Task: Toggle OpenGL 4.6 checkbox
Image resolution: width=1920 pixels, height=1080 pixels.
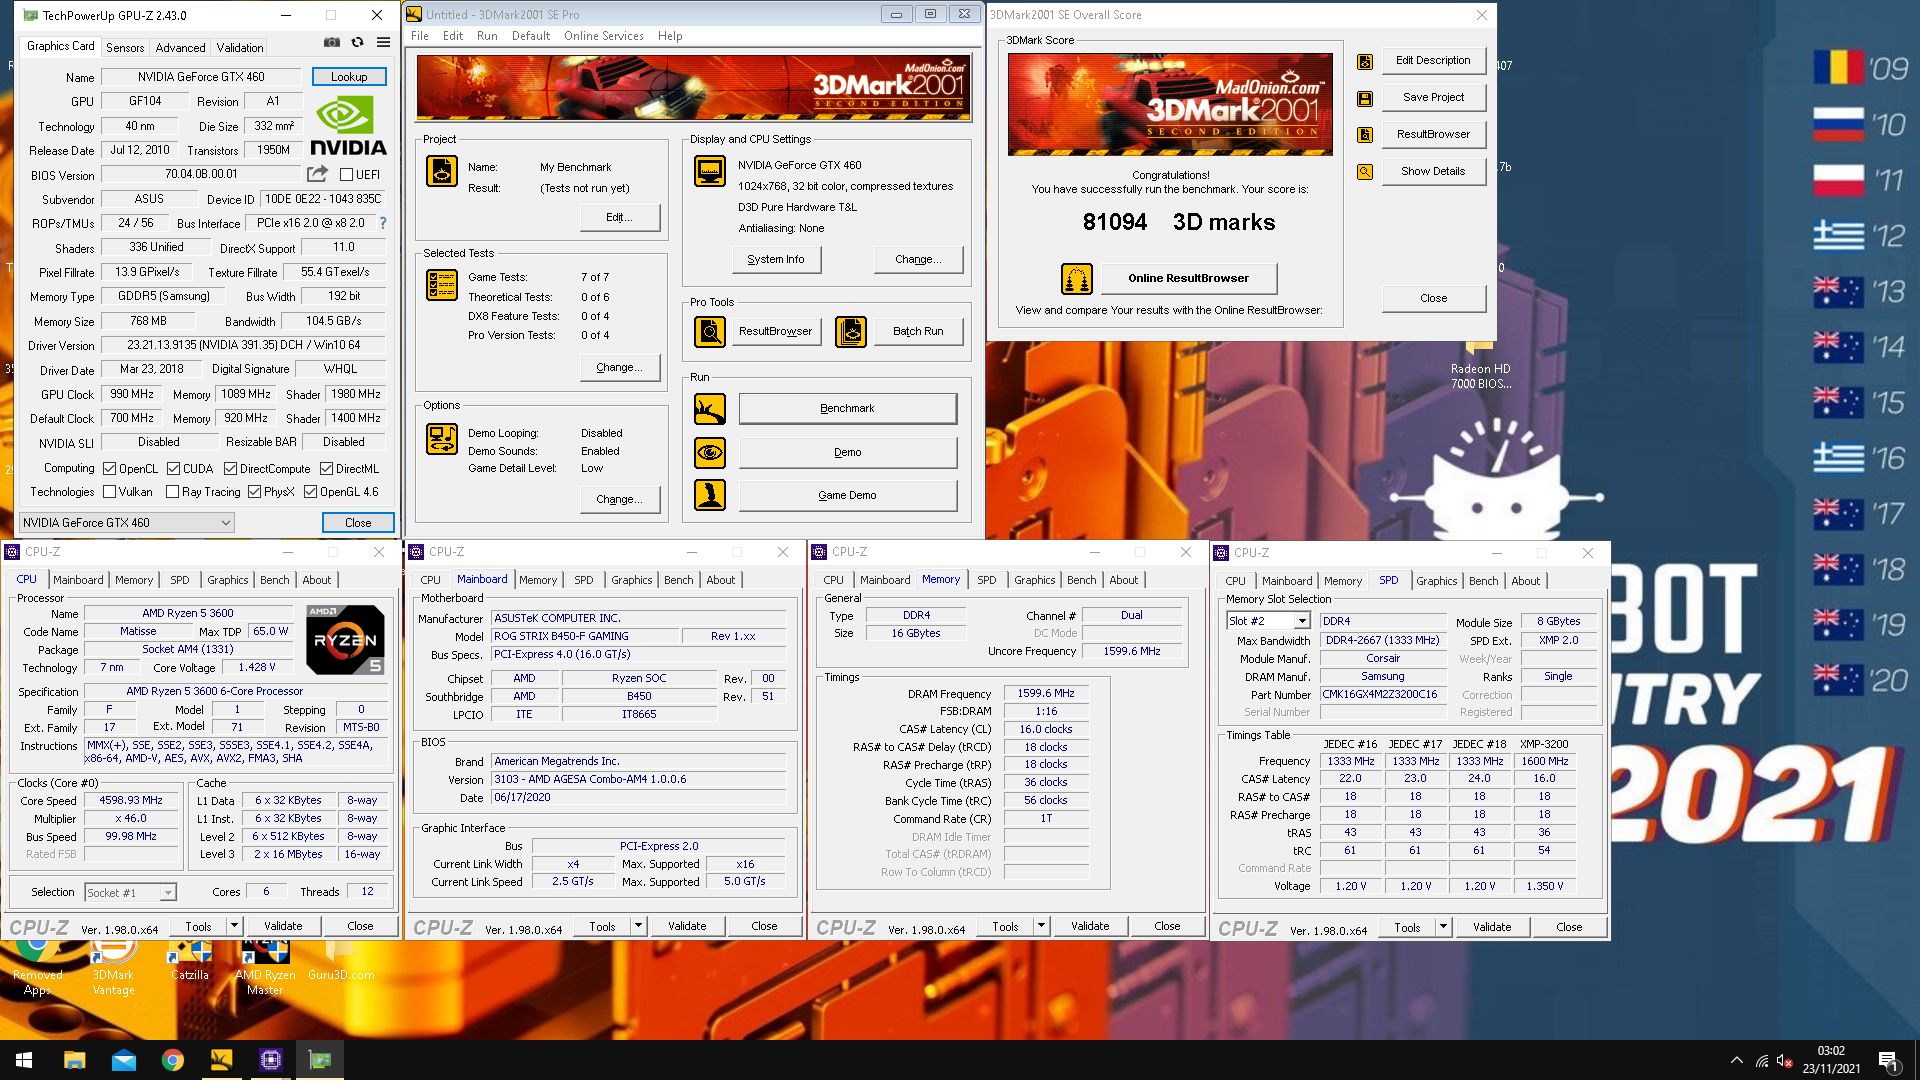Action: coord(311,491)
